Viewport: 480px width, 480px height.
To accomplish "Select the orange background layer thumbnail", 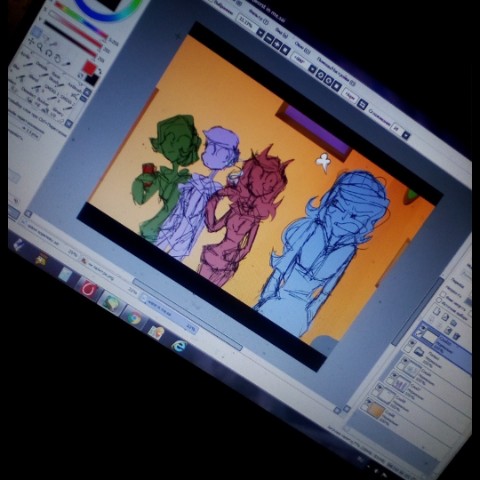I will (376, 410).
